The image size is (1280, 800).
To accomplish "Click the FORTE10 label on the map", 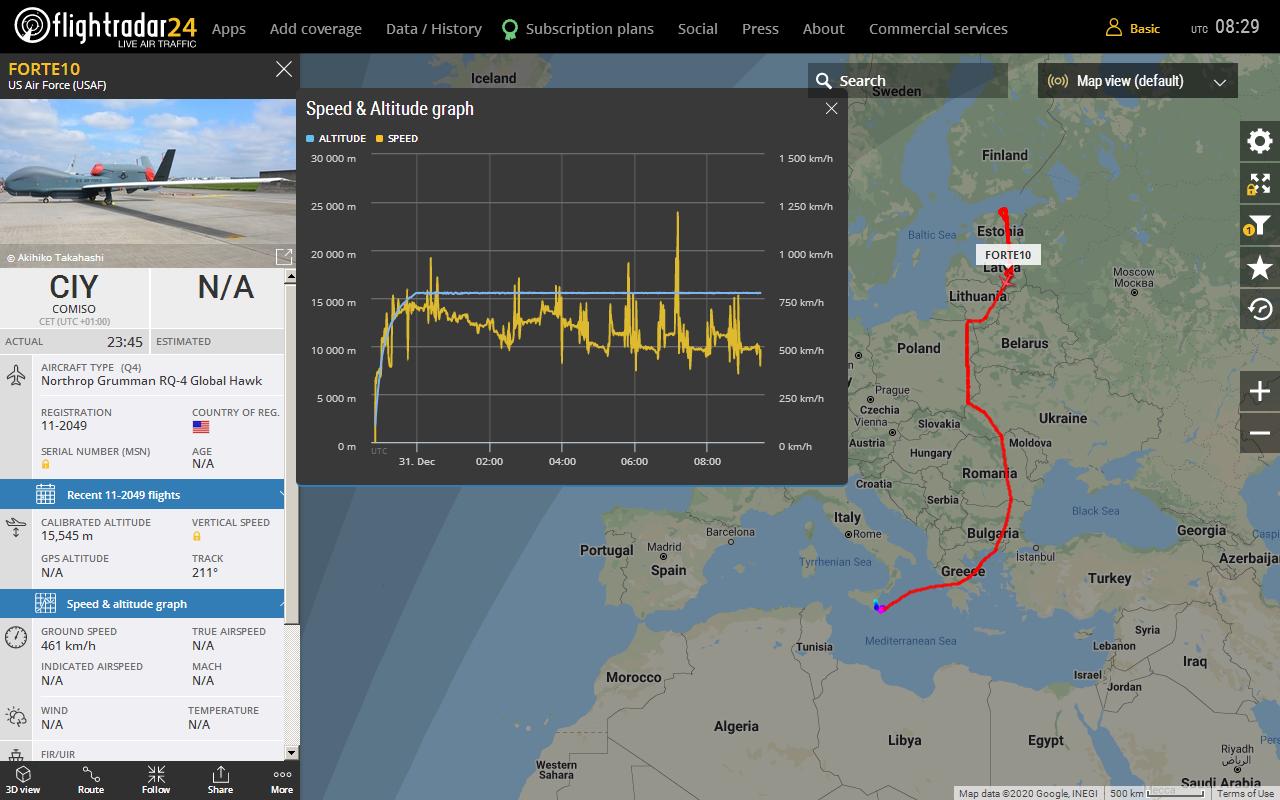I will pos(1008,255).
